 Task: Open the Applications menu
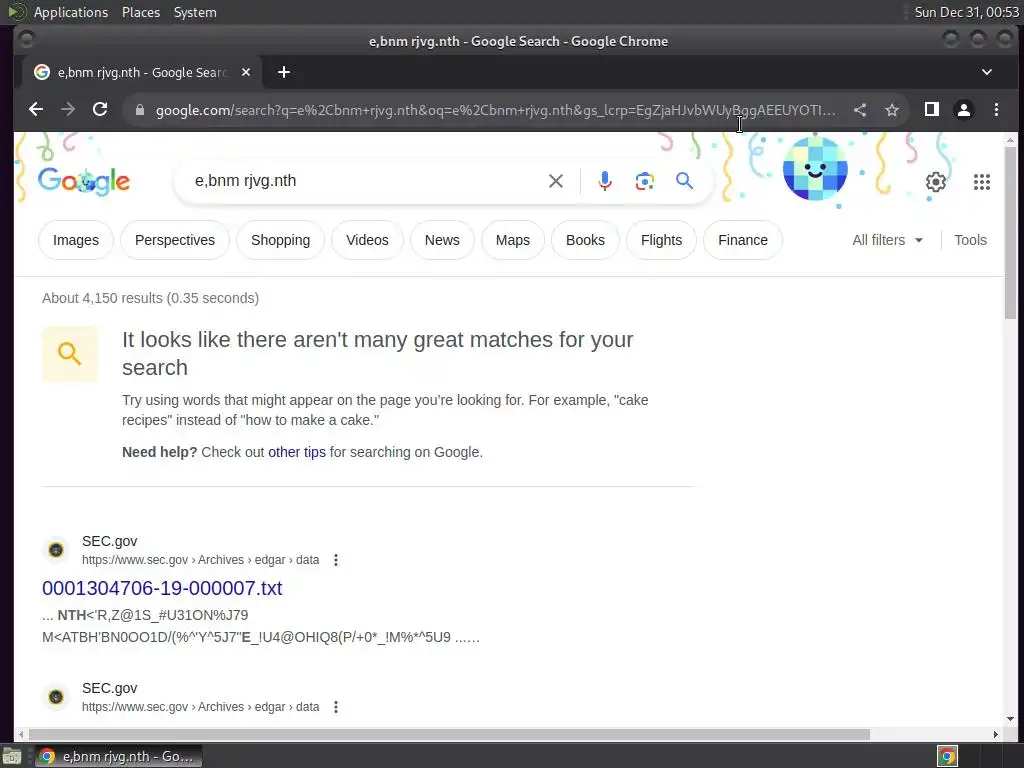coord(71,12)
